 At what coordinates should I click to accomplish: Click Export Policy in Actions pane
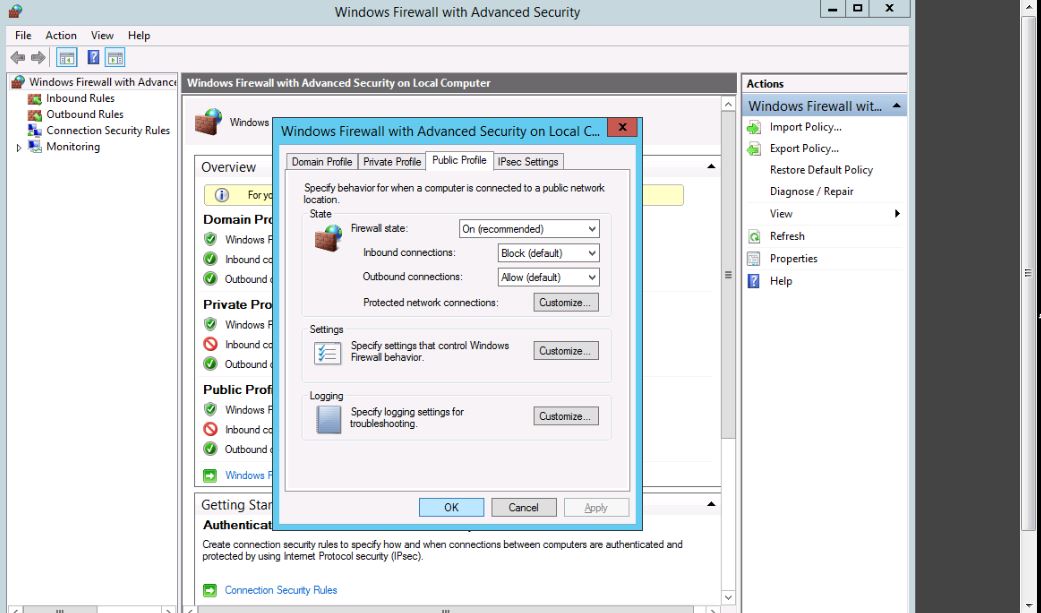(x=803, y=148)
